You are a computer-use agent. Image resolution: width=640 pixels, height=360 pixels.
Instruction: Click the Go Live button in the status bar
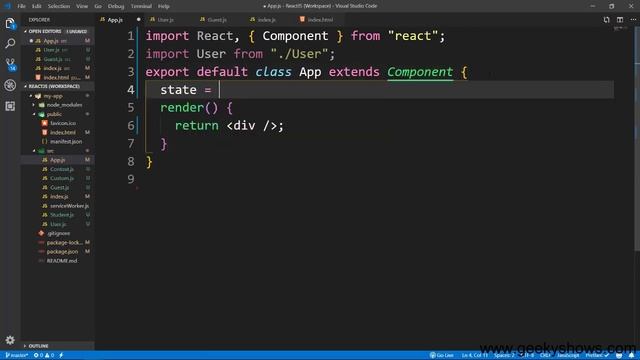coord(442,356)
